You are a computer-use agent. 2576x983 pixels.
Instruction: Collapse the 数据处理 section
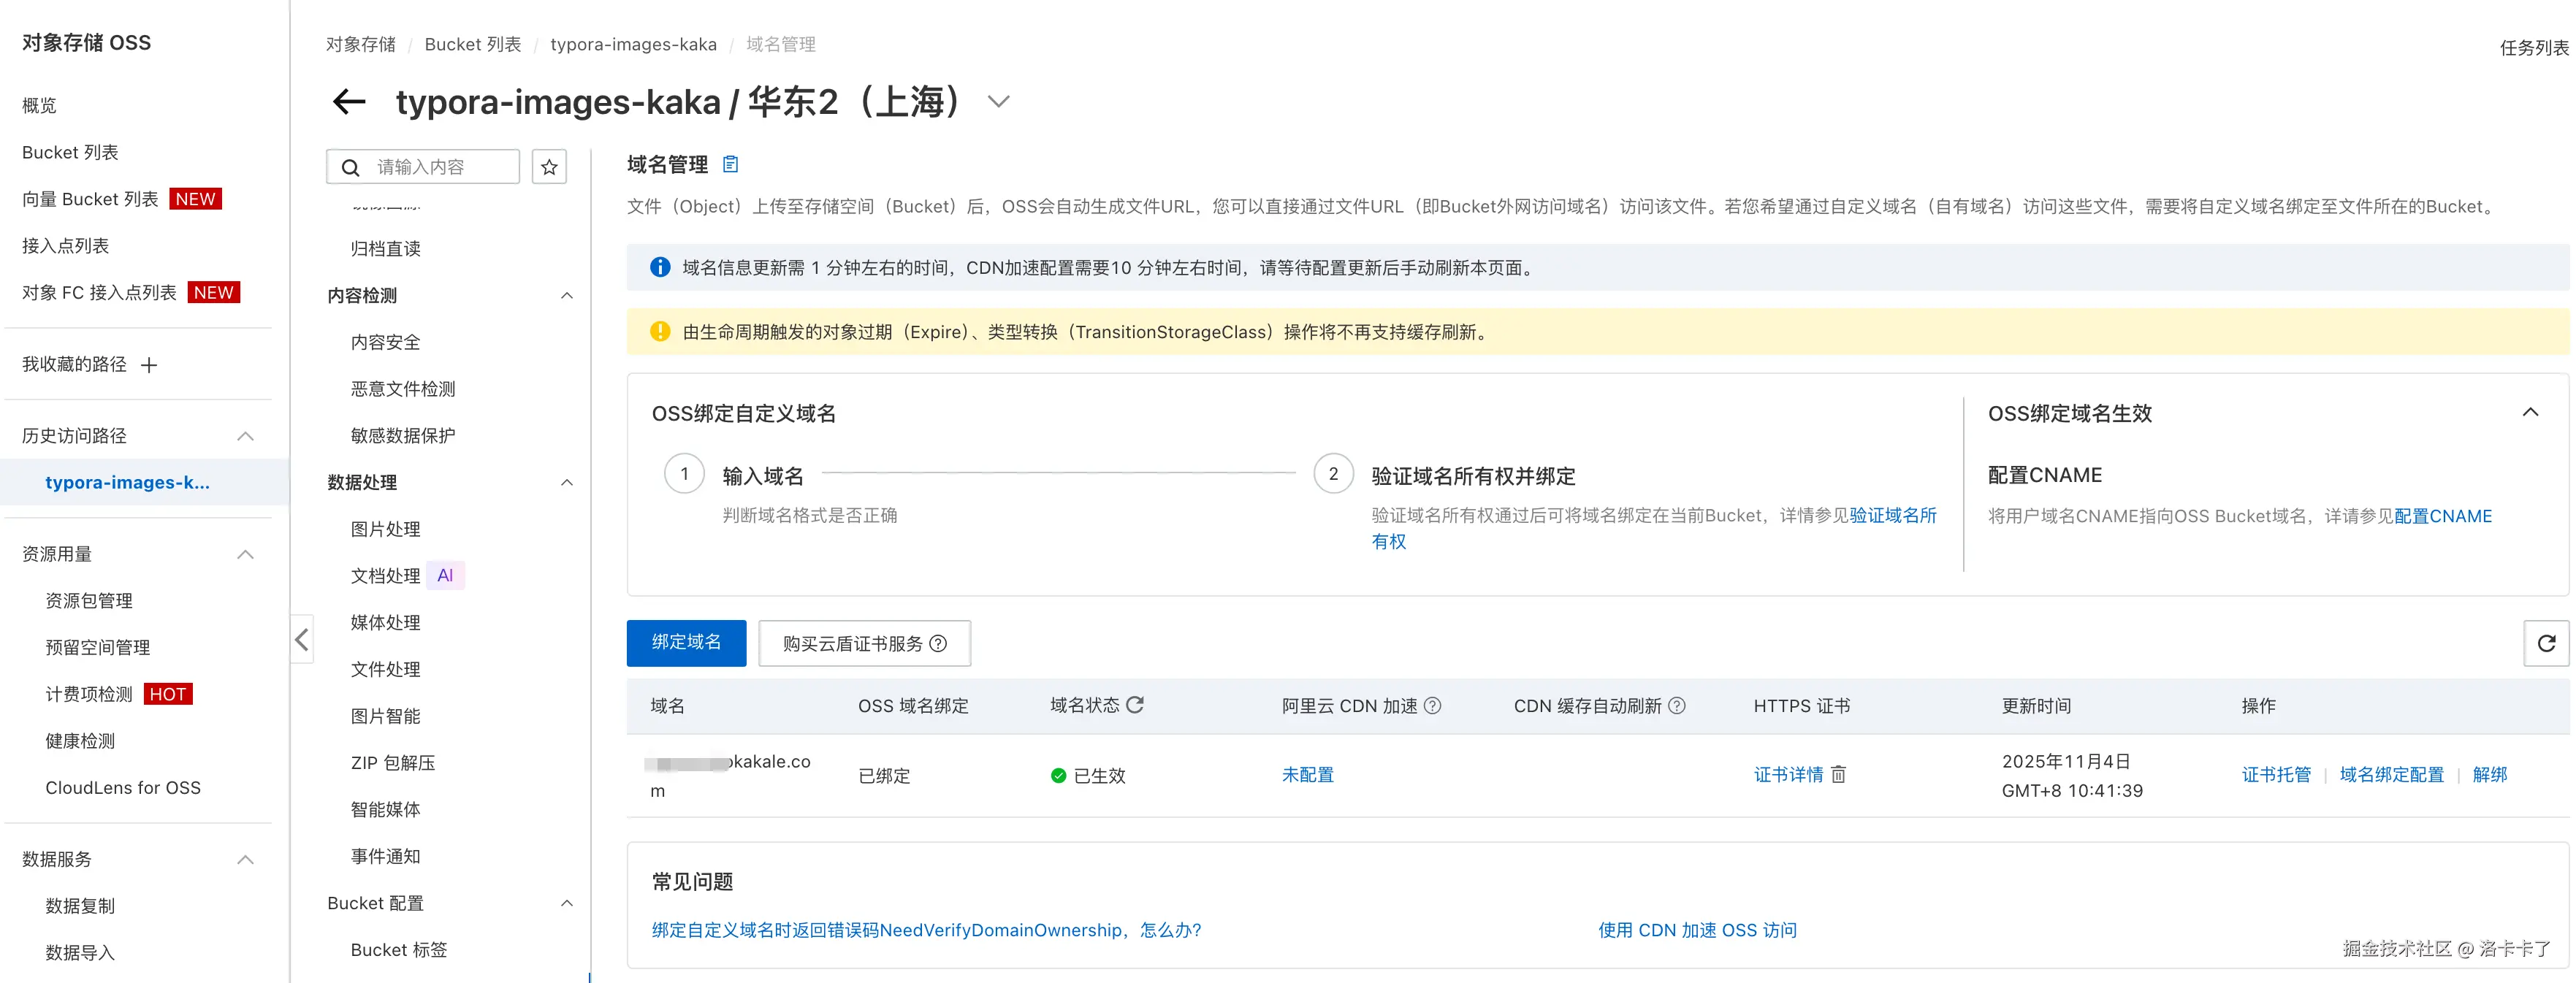[x=566, y=483]
